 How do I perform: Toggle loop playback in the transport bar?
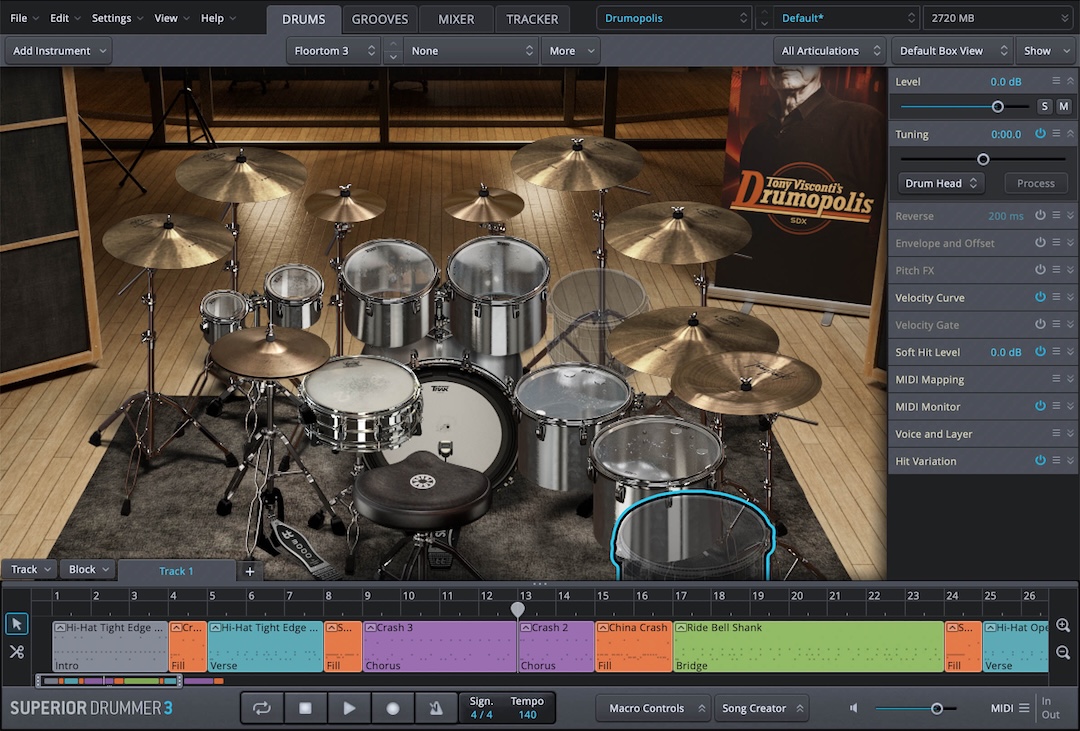[x=261, y=707]
